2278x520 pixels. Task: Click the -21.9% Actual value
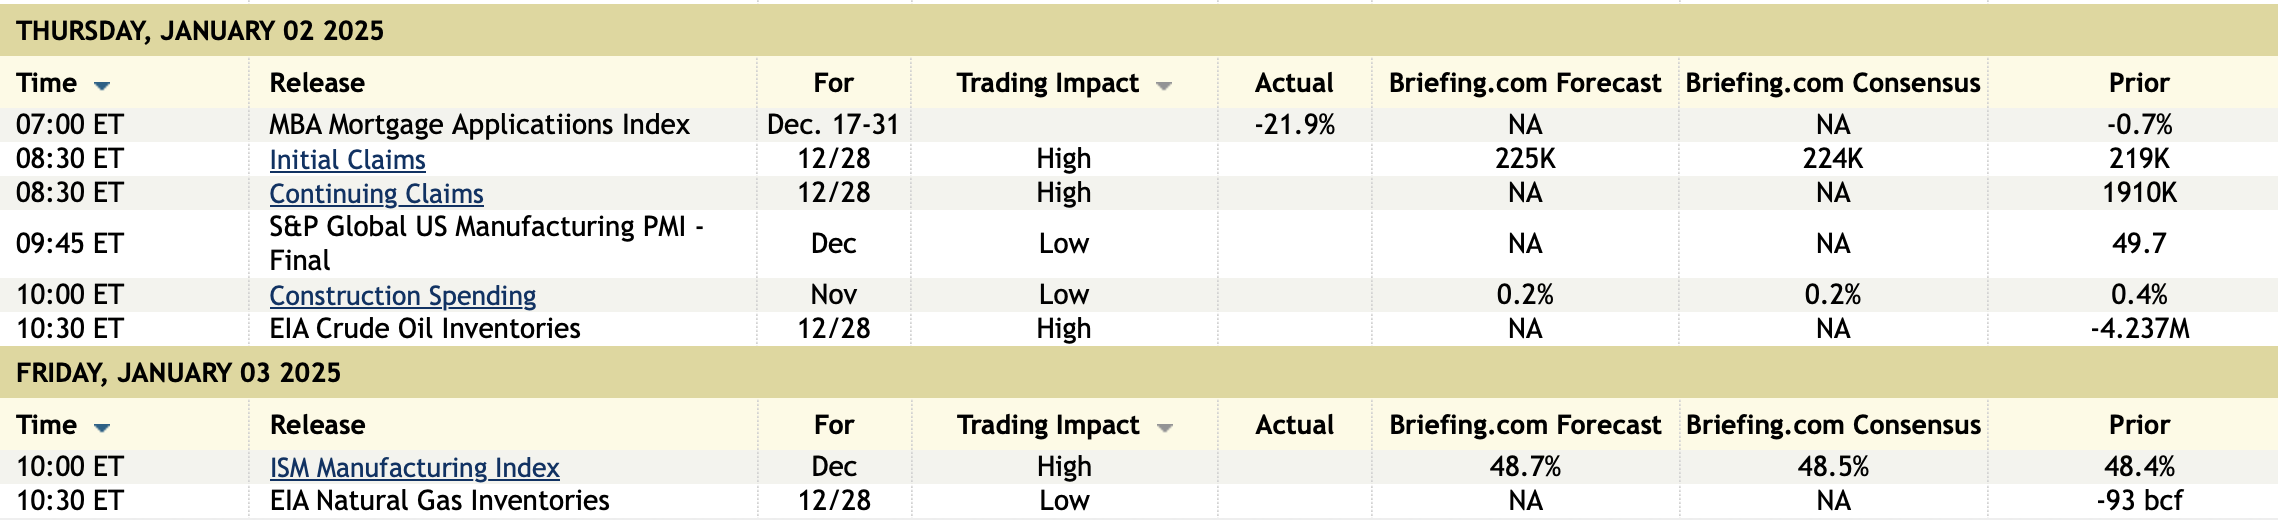tap(1294, 125)
